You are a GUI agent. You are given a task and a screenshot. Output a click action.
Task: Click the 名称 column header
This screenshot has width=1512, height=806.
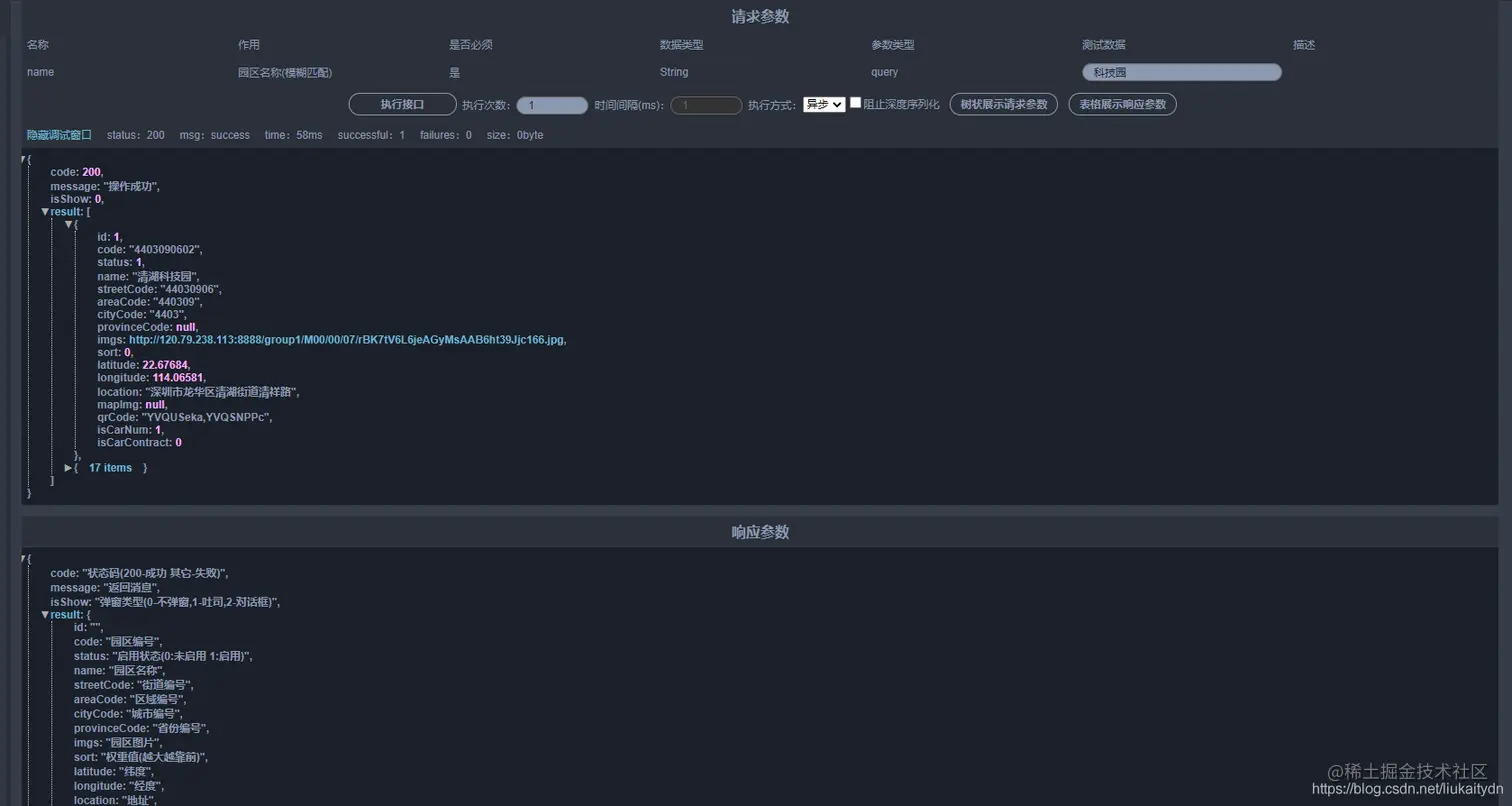(x=38, y=45)
